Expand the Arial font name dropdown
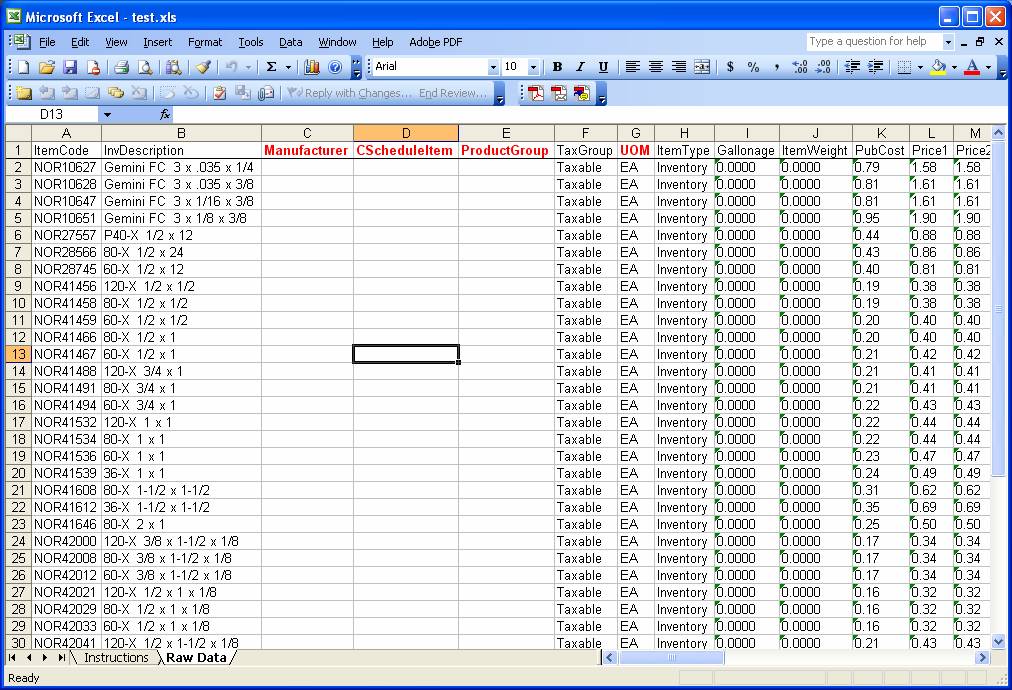This screenshot has height=690, width=1012. click(x=493, y=67)
